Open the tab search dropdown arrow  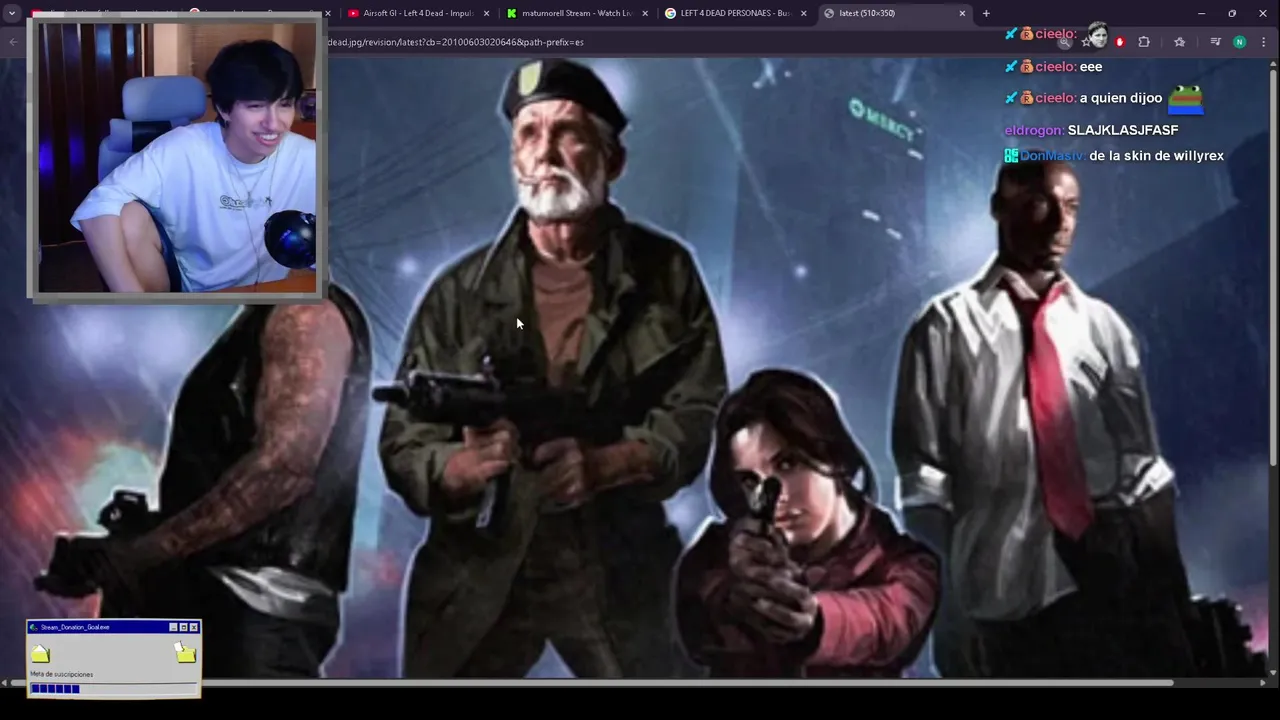click(12, 13)
